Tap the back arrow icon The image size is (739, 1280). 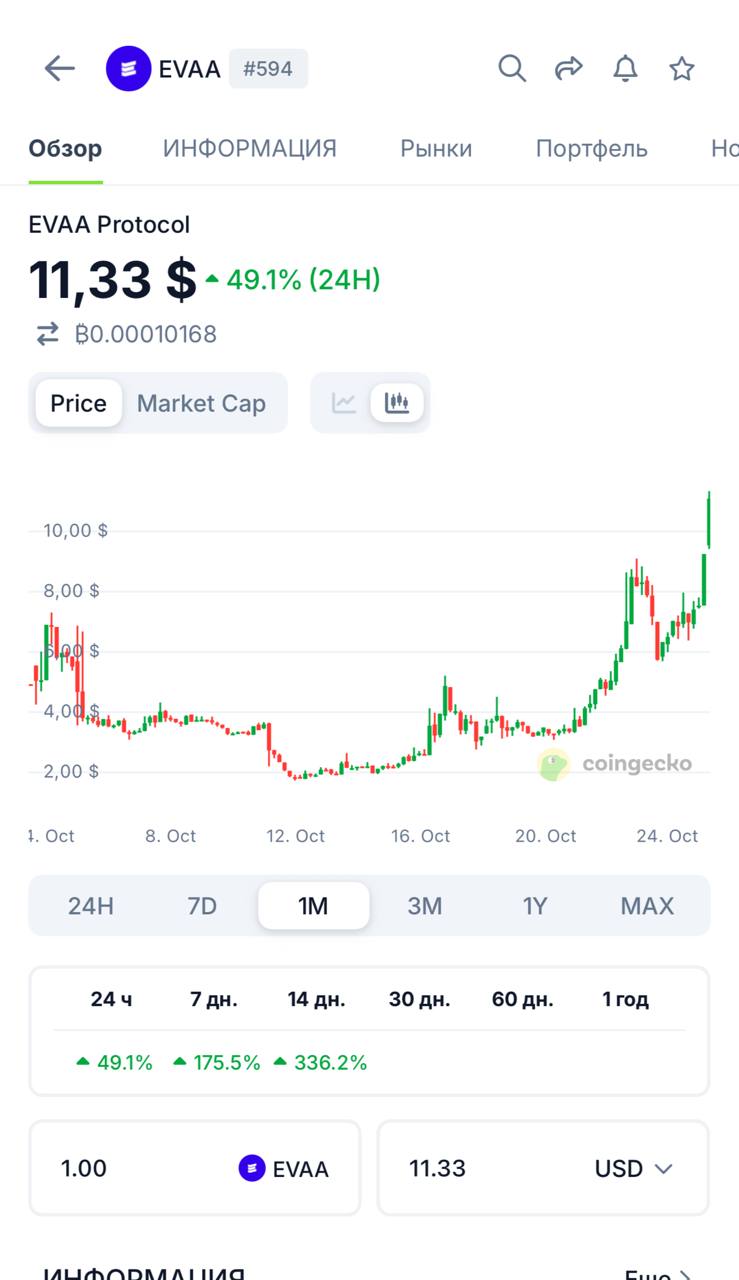pos(60,69)
